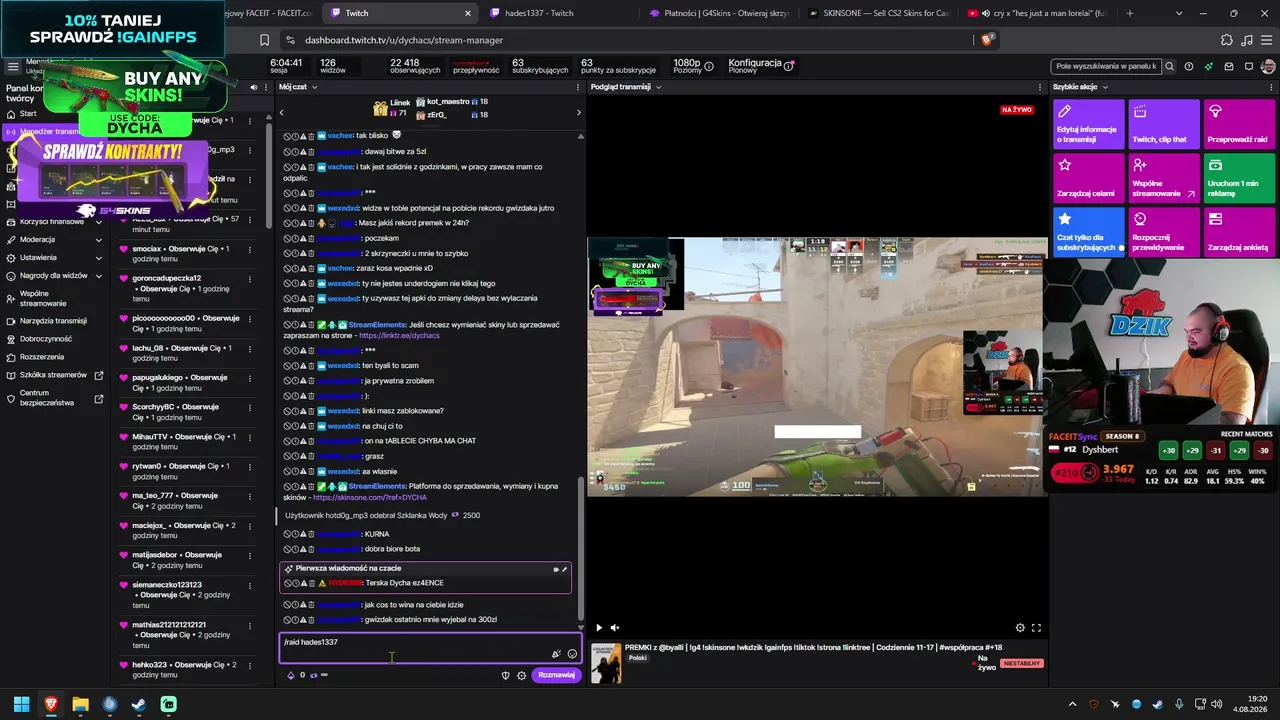Open Start in creator dashboard sidebar
Screen dimensions: 1280x720
click(28, 114)
